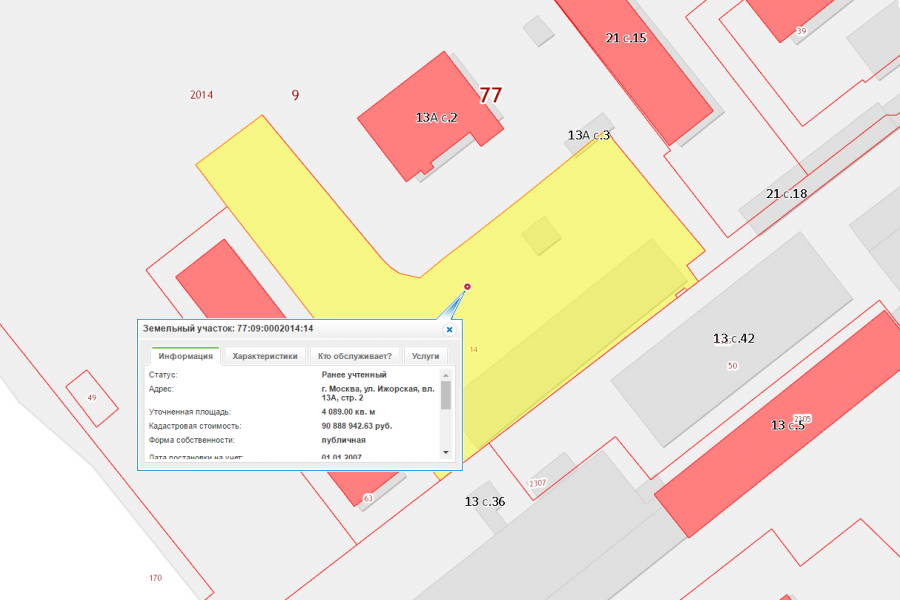Click the 13А с.3 building label

click(588, 136)
